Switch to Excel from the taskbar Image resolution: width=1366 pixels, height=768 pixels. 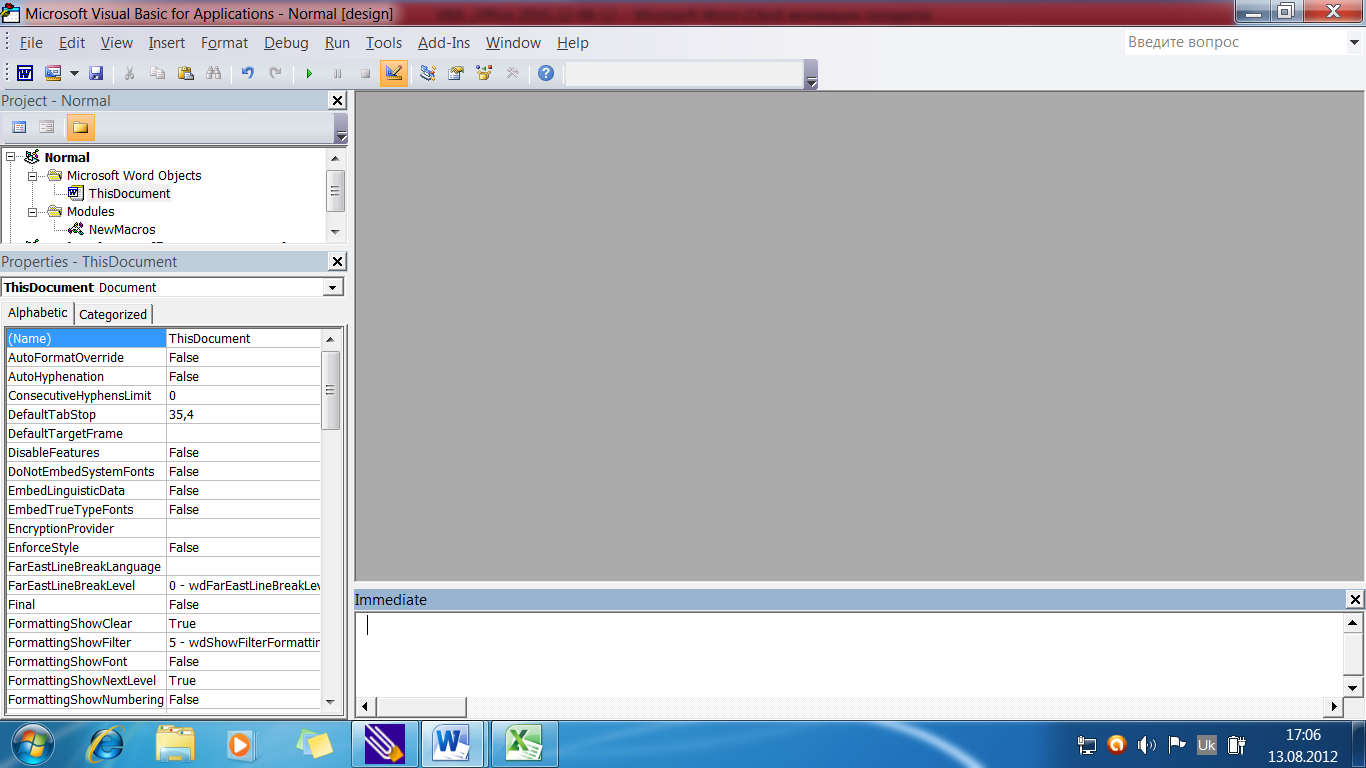(523, 744)
